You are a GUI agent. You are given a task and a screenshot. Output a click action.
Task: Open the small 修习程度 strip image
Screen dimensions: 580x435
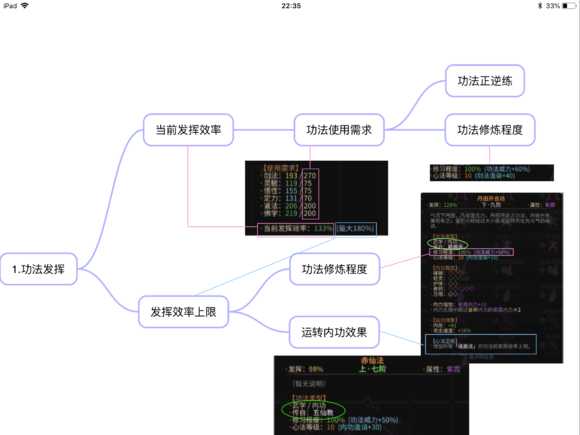click(x=492, y=173)
